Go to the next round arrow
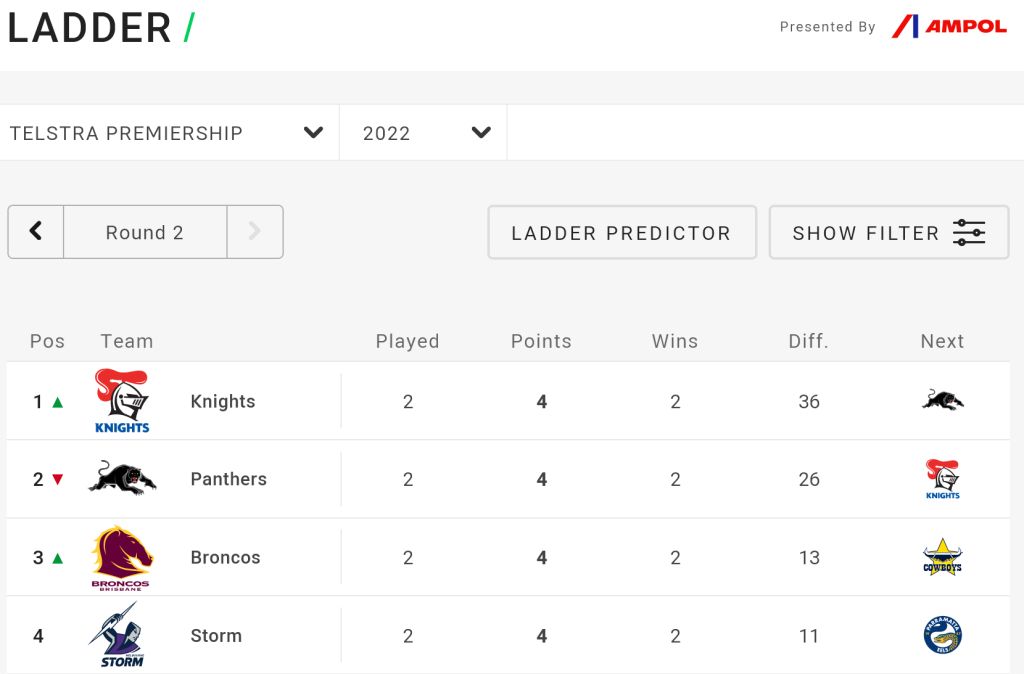The width and height of the screenshot is (1024, 674). (255, 232)
